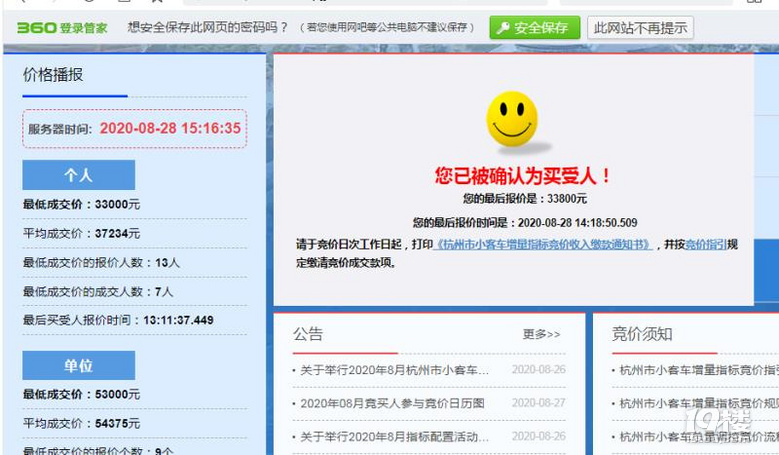Open the 竞价收入缴款通知书 link
The width and height of the screenshot is (779, 455).
[x=547, y=245]
